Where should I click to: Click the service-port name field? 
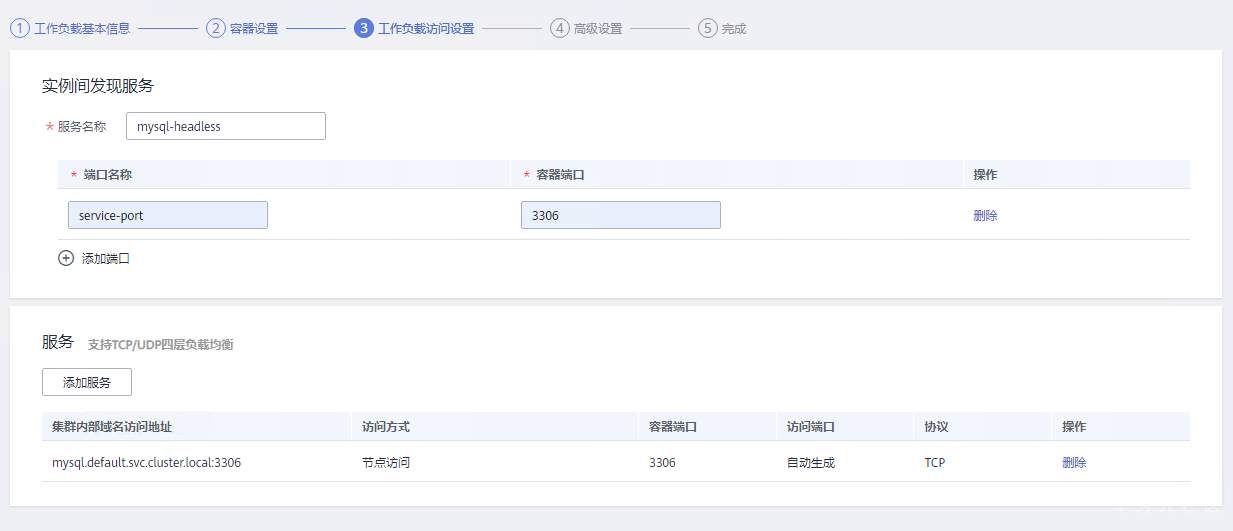[168, 215]
